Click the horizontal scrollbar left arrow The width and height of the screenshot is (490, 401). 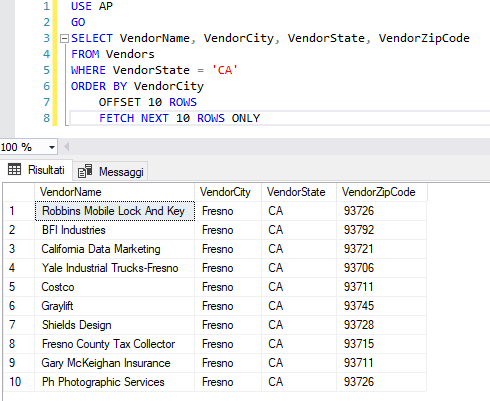[67, 147]
